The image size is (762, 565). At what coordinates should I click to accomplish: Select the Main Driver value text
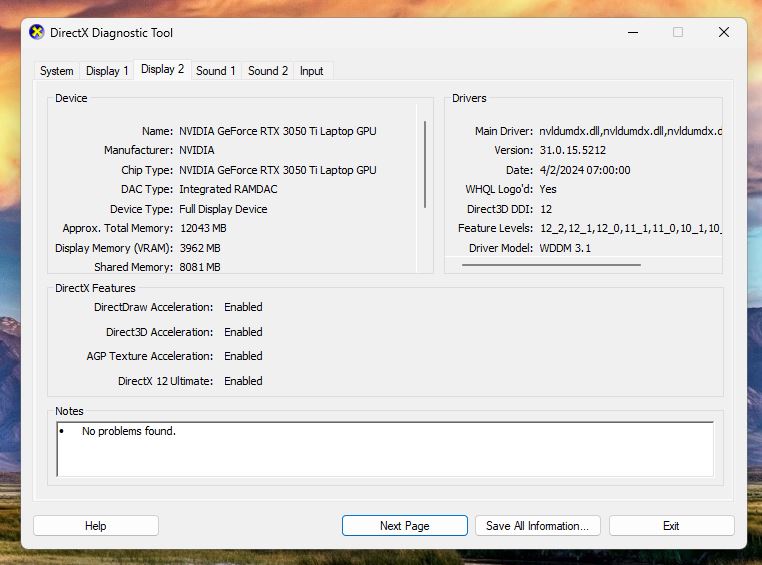pyautogui.click(x=630, y=131)
